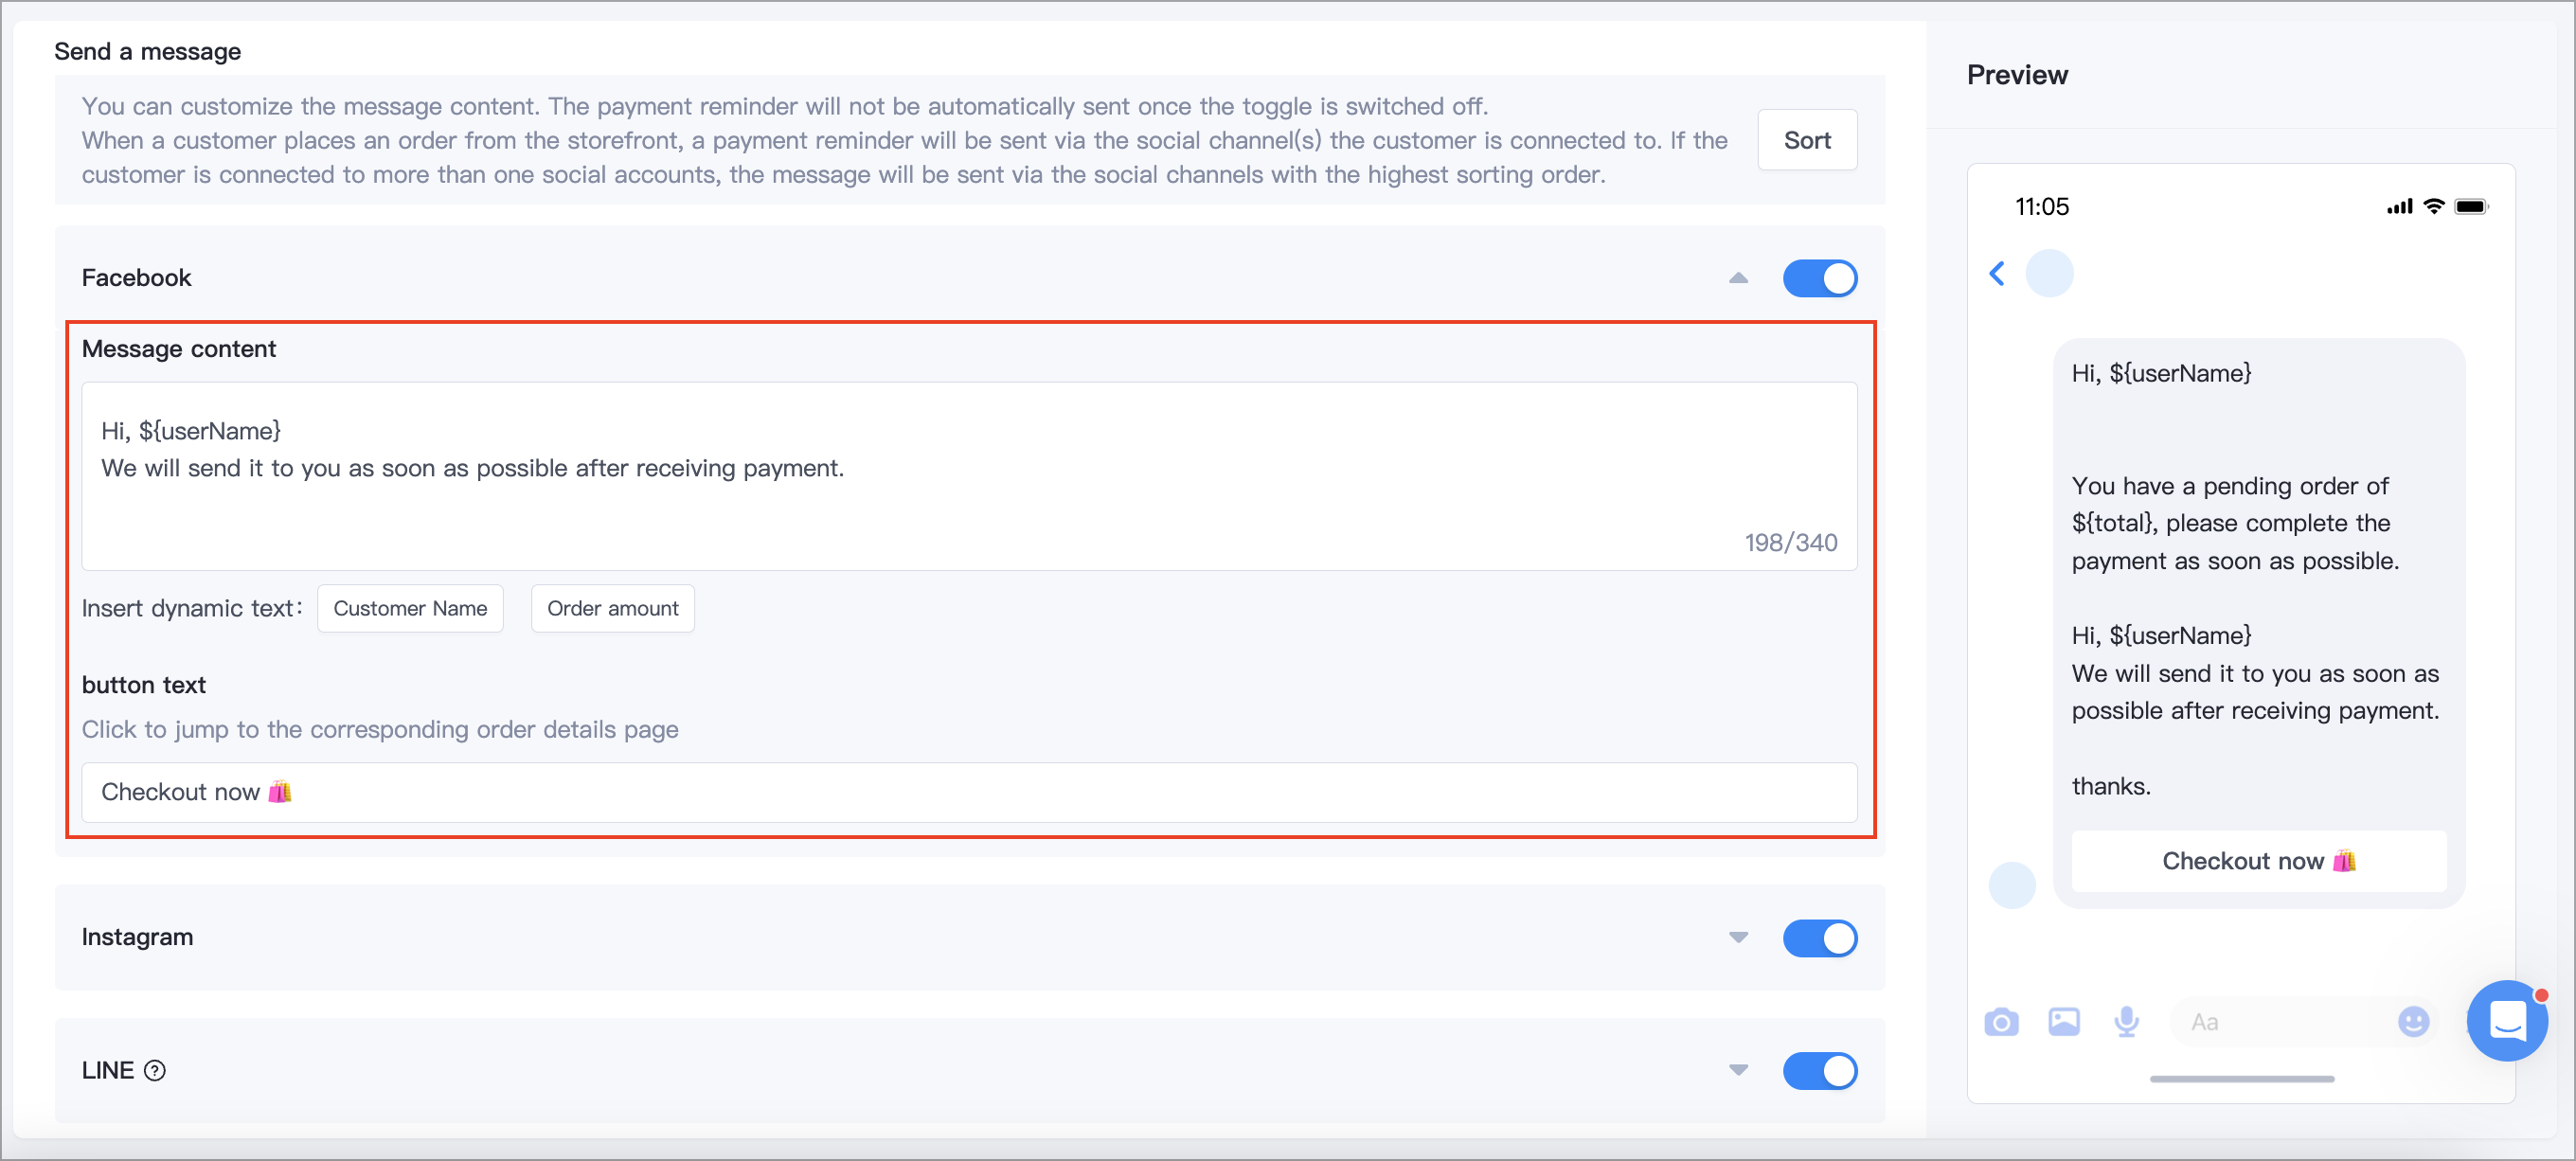Expand the LINE section arrow

1738,1071
